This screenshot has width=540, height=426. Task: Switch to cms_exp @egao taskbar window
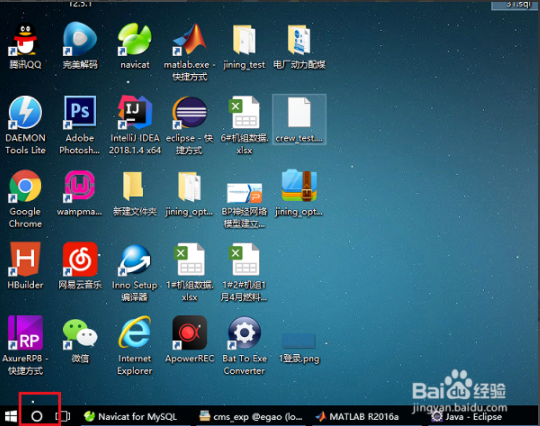[x=251, y=417]
